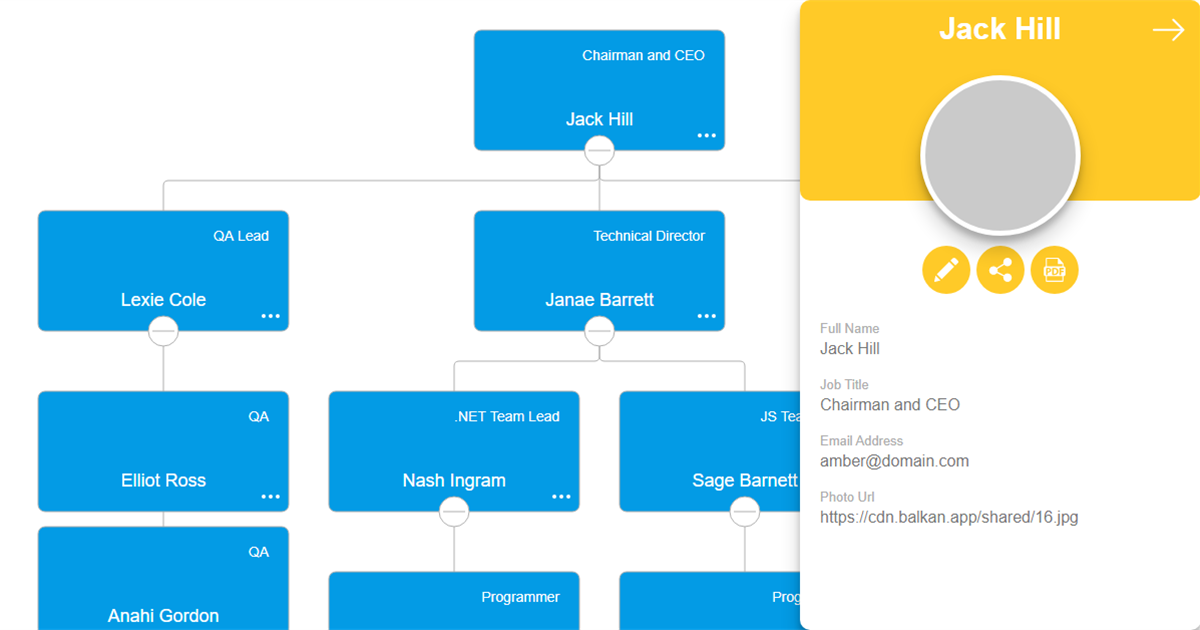Click the arrow in Jack Hill's panel header
The image size is (1200, 630).
pos(1168,30)
